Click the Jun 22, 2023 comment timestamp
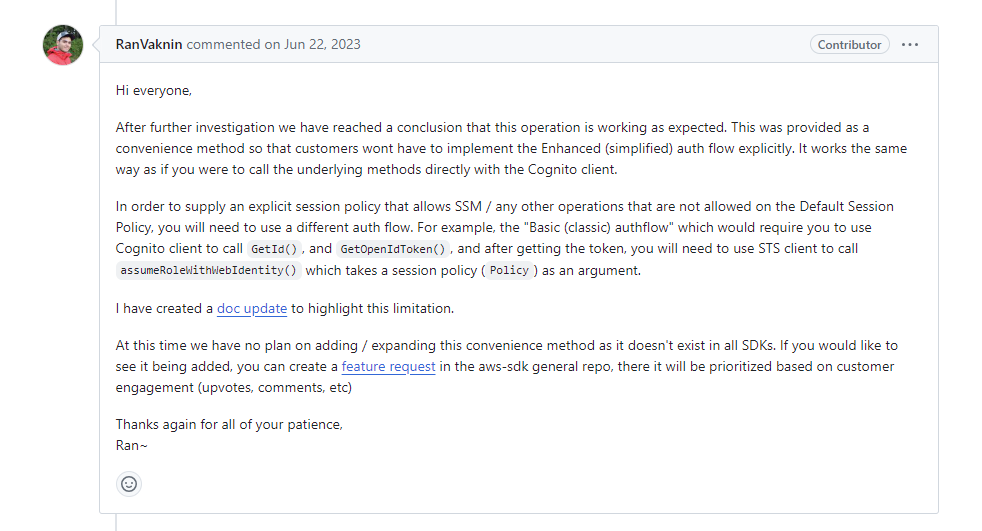 [322, 44]
